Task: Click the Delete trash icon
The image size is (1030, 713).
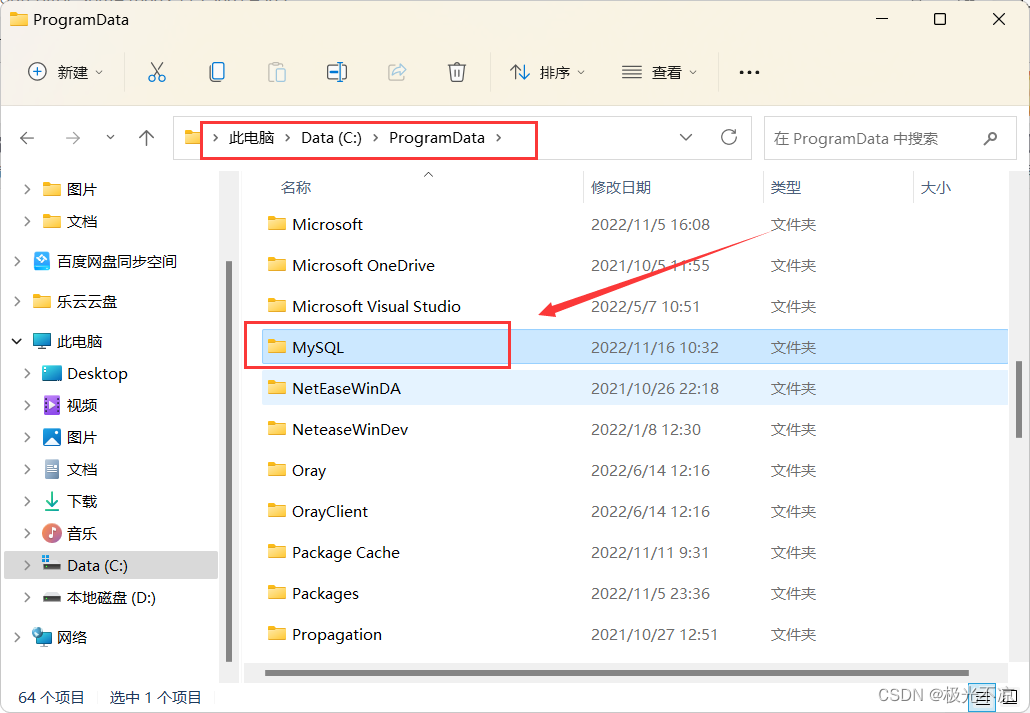Action: (x=456, y=71)
